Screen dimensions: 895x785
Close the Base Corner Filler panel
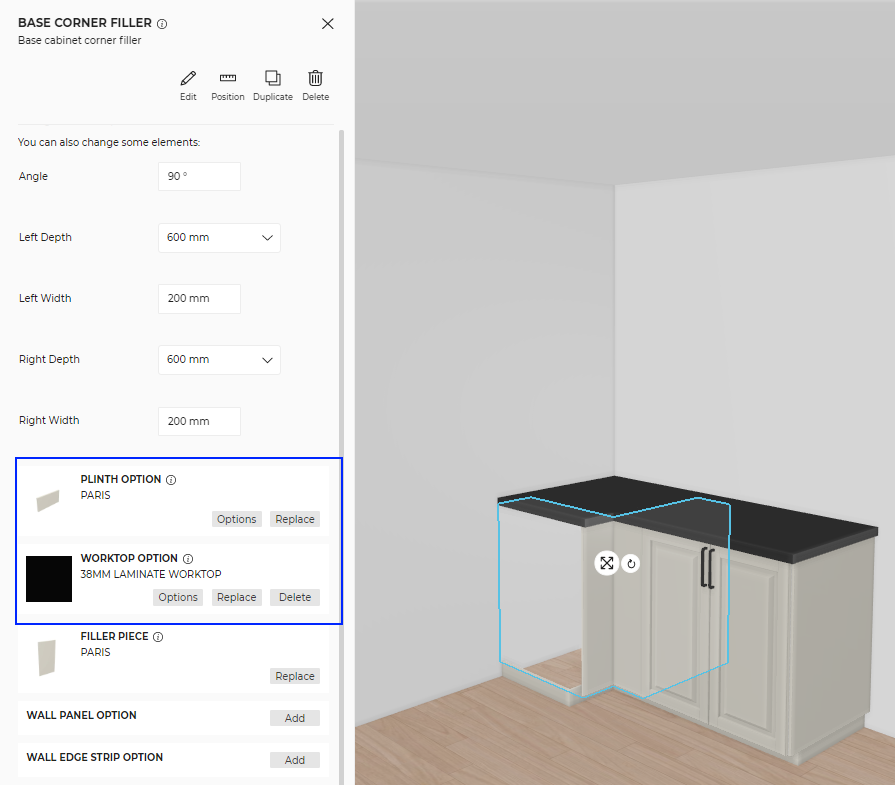(x=328, y=24)
